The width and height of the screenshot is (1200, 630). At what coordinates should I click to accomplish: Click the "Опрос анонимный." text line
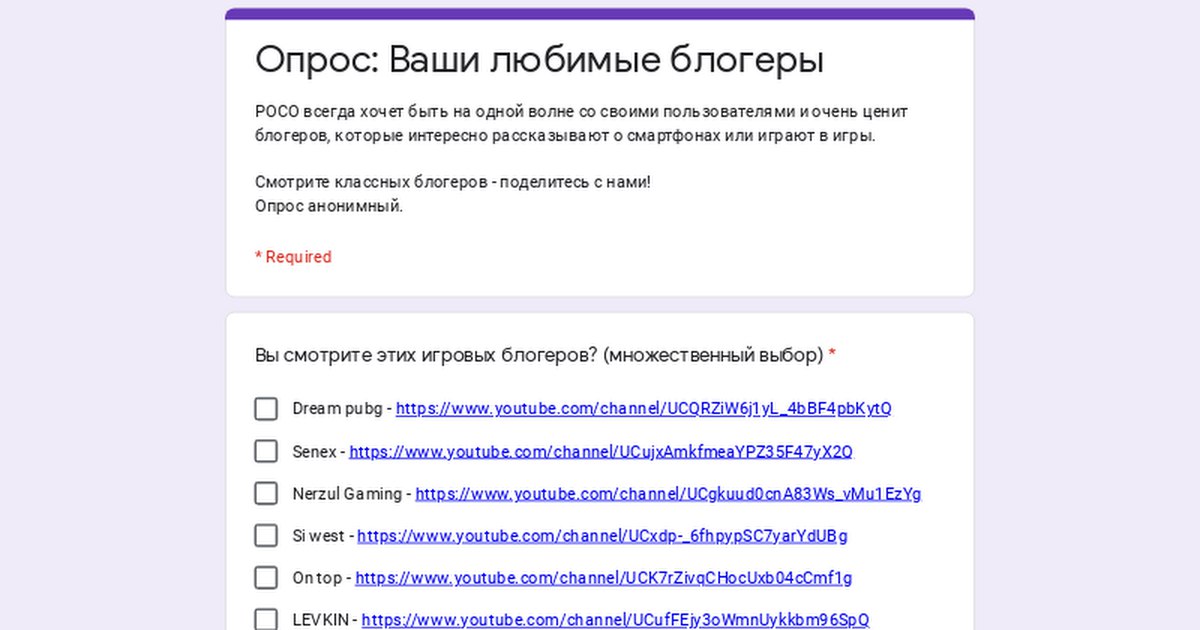click(x=329, y=206)
